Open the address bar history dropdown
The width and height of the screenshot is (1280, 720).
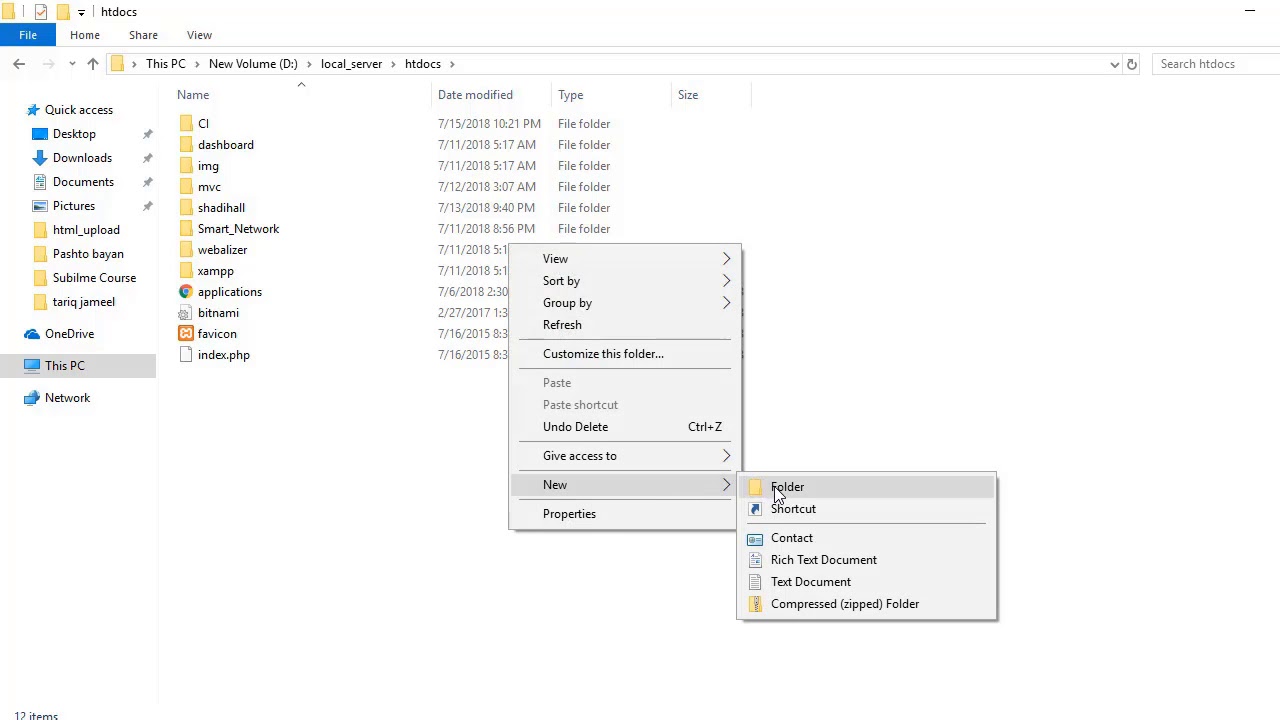pyautogui.click(x=1115, y=64)
